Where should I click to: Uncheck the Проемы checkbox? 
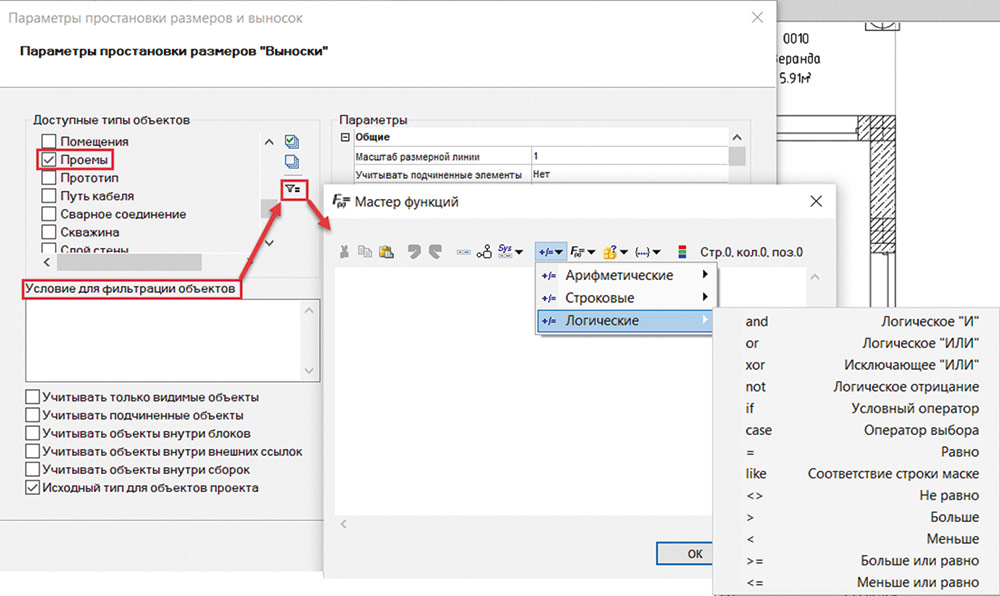[x=48, y=160]
